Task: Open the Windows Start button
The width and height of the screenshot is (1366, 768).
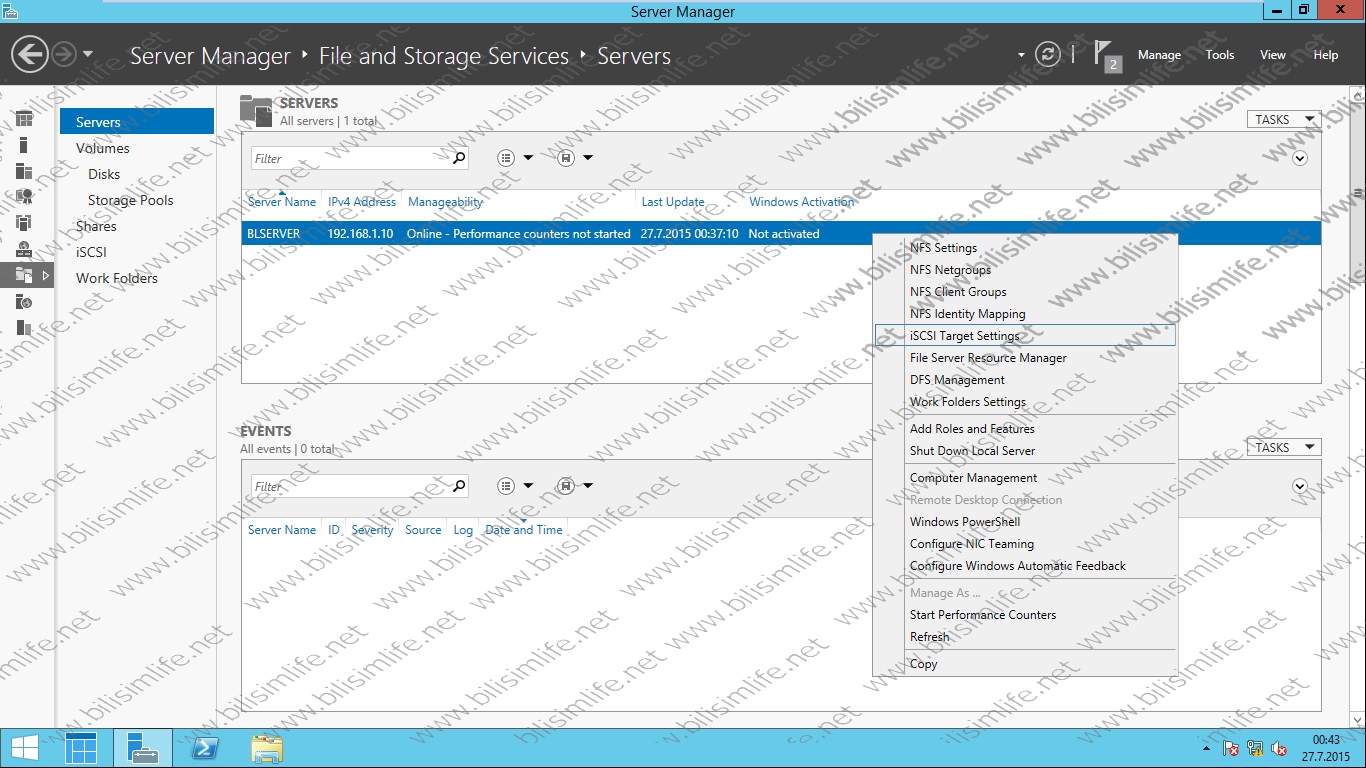Action: [25, 748]
